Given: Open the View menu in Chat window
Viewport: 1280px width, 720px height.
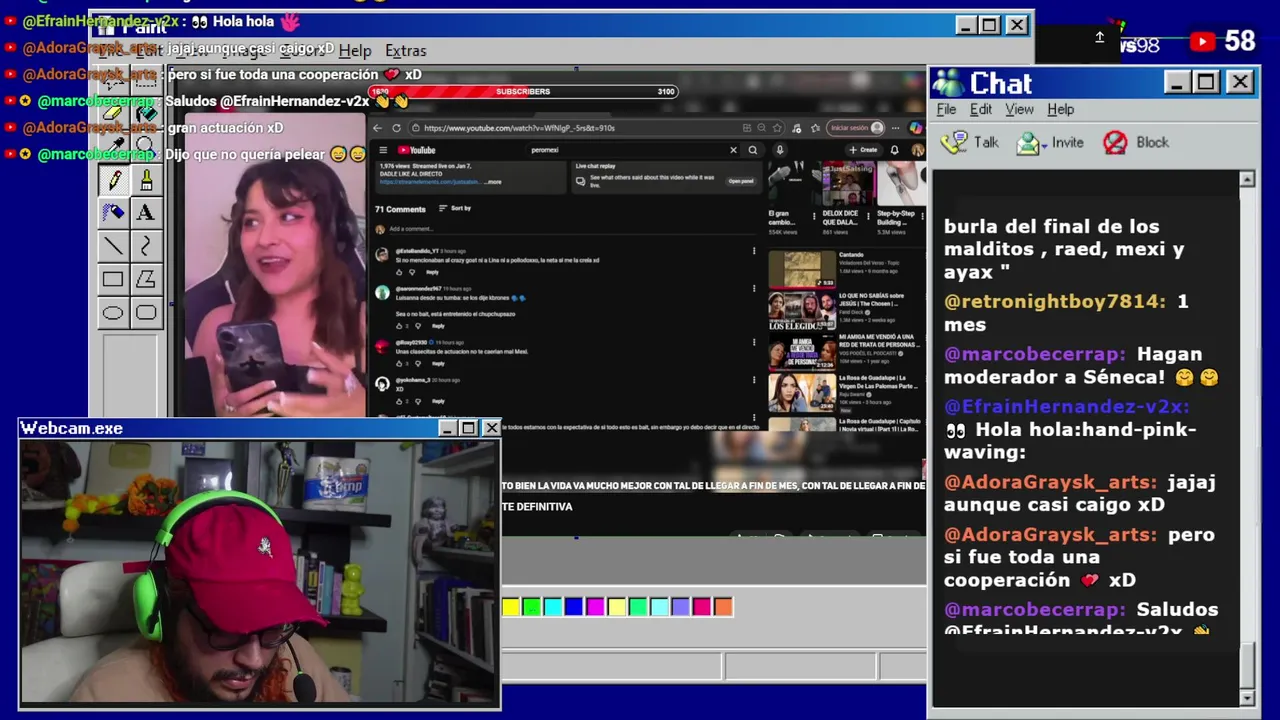Looking at the screenshot, I should click(1019, 109).
